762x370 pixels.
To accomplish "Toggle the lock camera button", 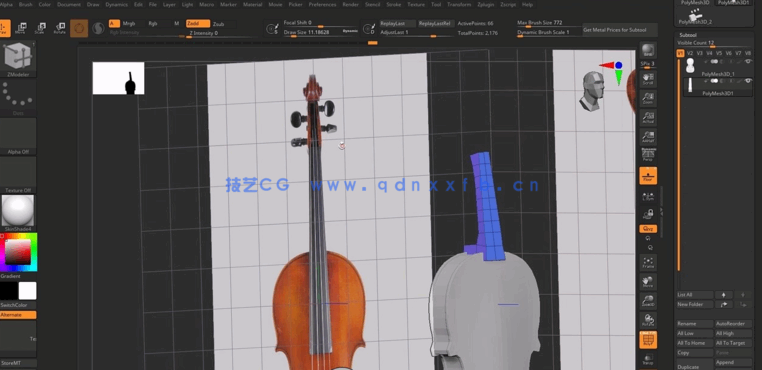I will point(648,214).
